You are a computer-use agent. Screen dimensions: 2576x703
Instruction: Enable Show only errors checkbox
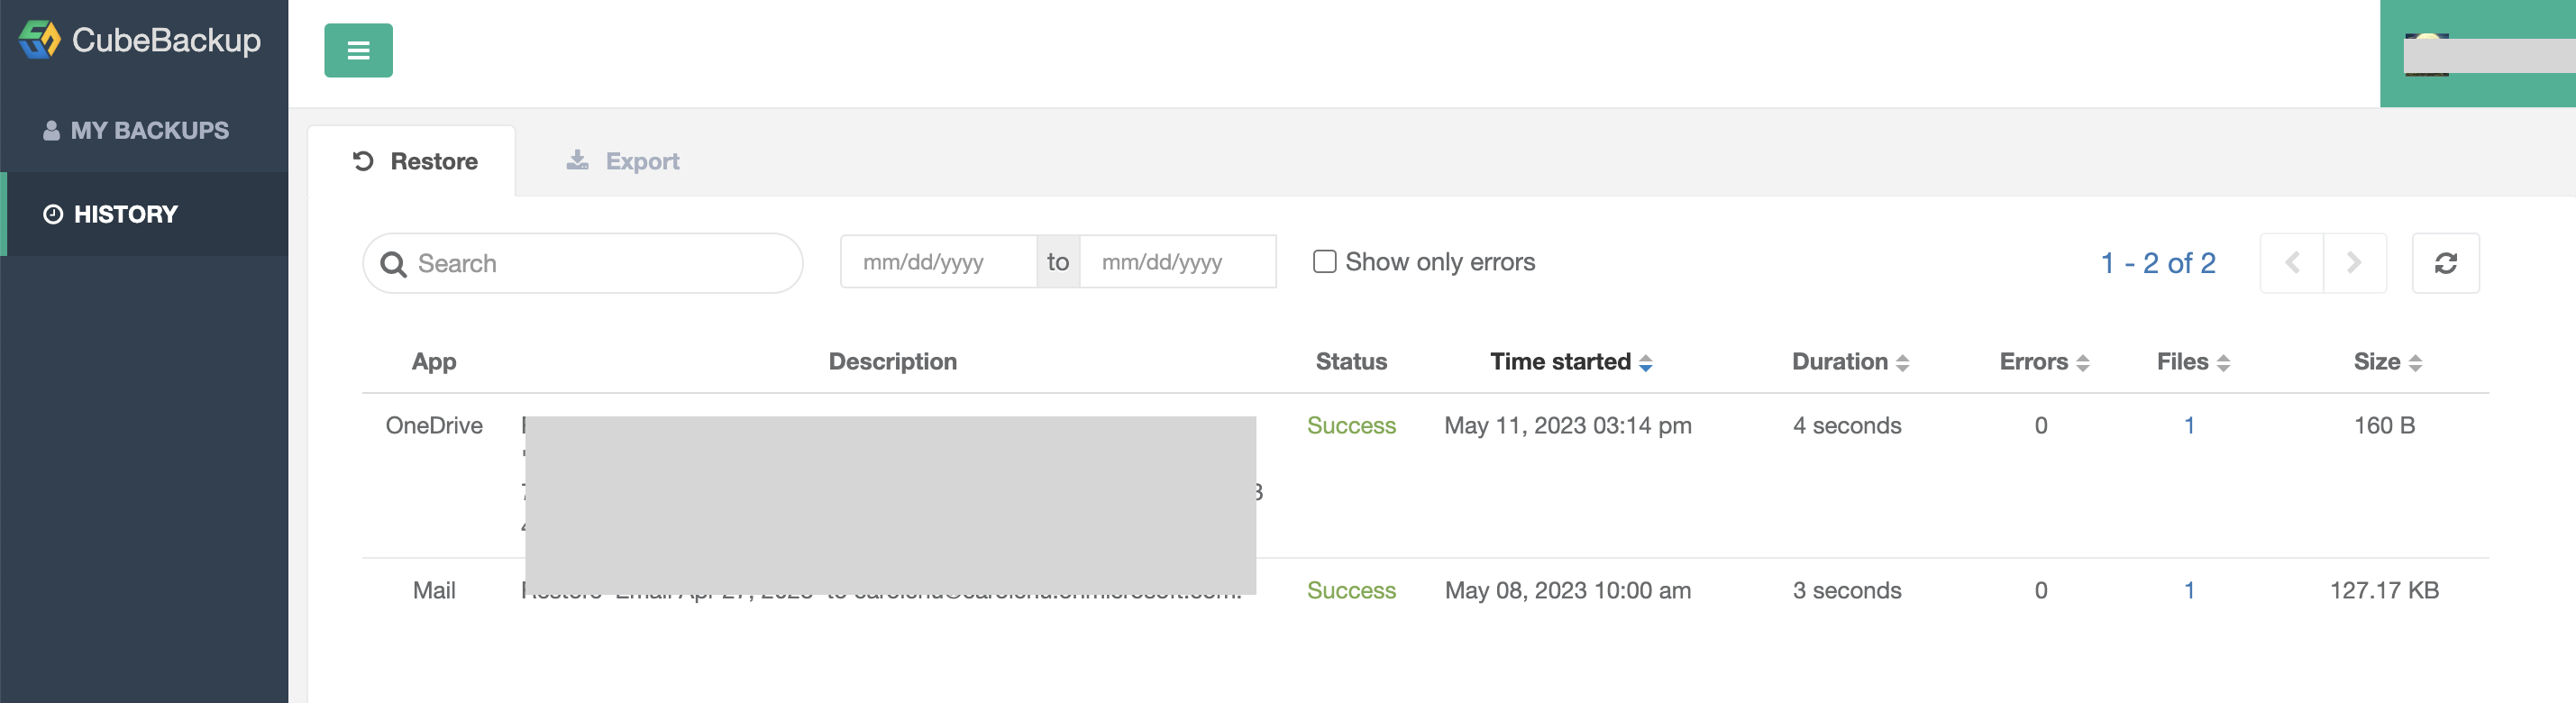point(1324,262)
